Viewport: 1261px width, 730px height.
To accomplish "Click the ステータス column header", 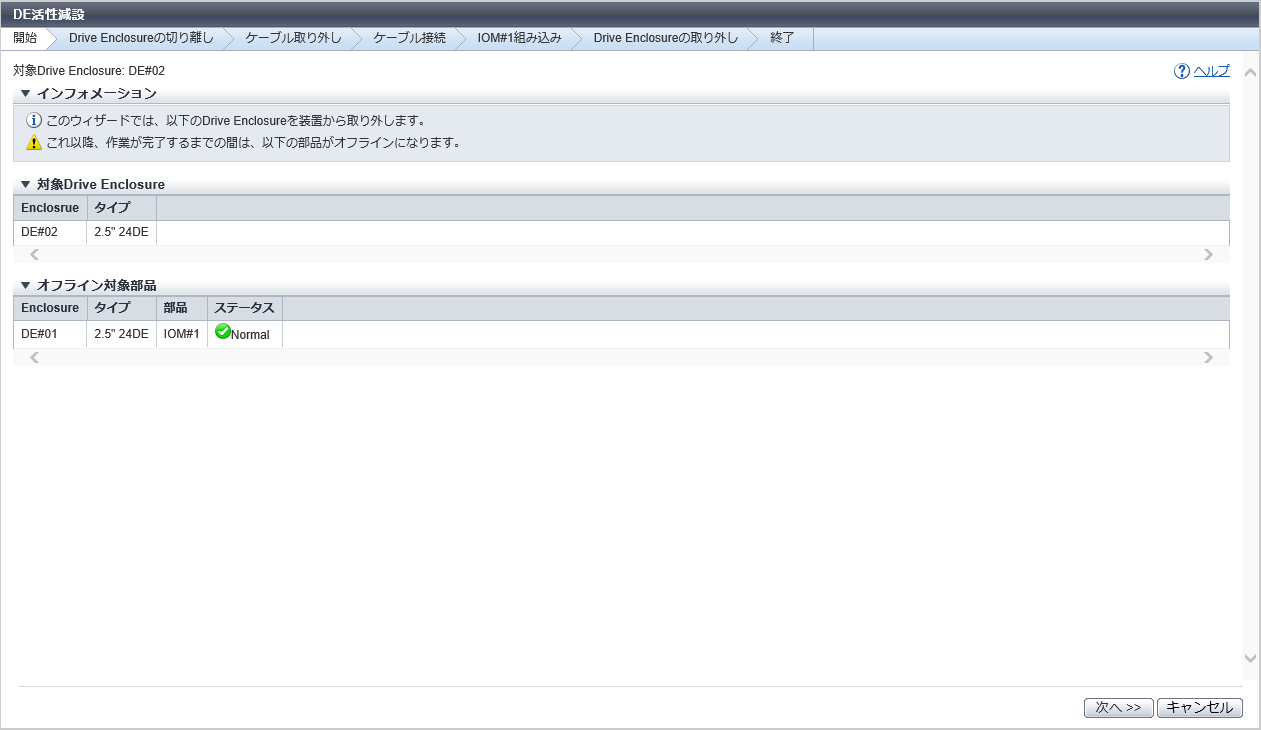I will coord(244,308).
